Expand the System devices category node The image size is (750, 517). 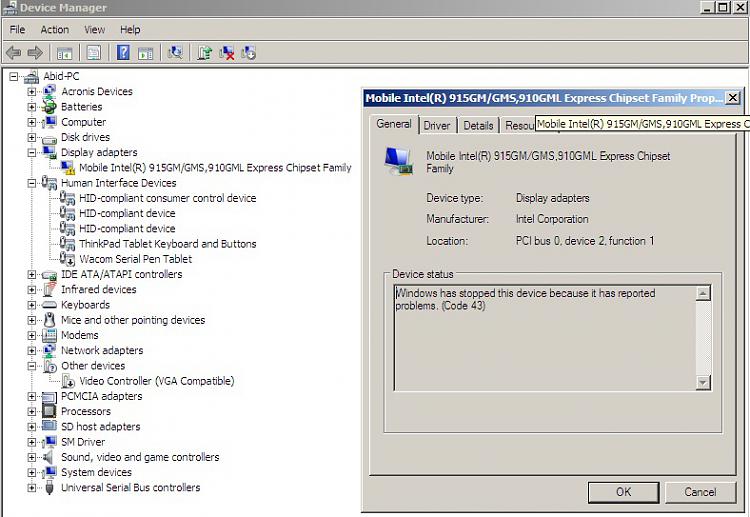coord(31,473)
